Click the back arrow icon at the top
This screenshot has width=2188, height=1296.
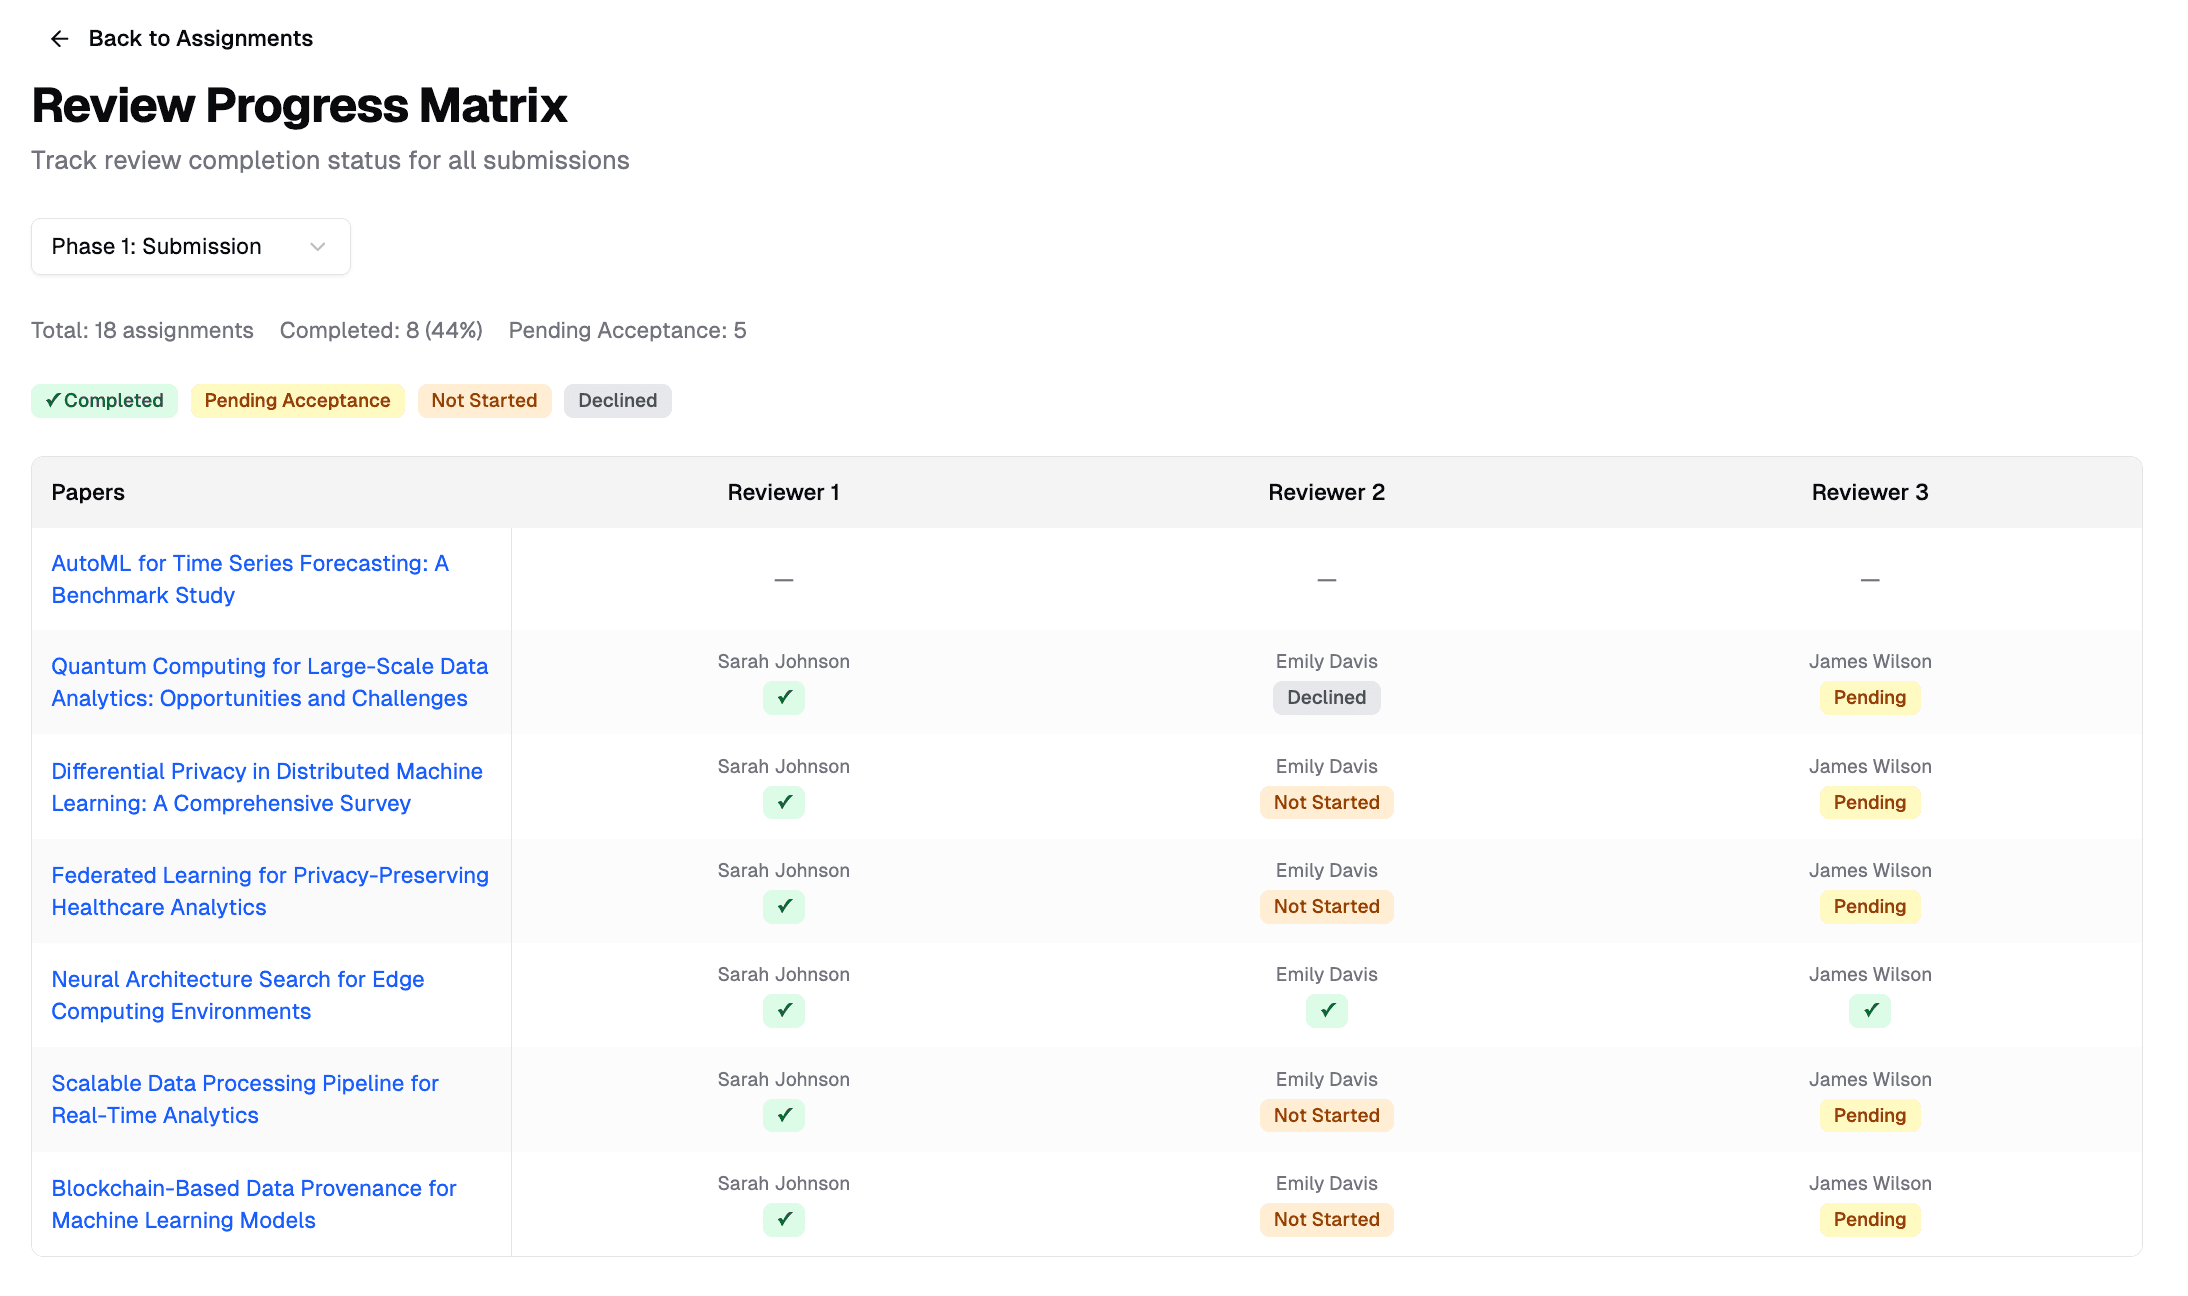pos(59,38)
